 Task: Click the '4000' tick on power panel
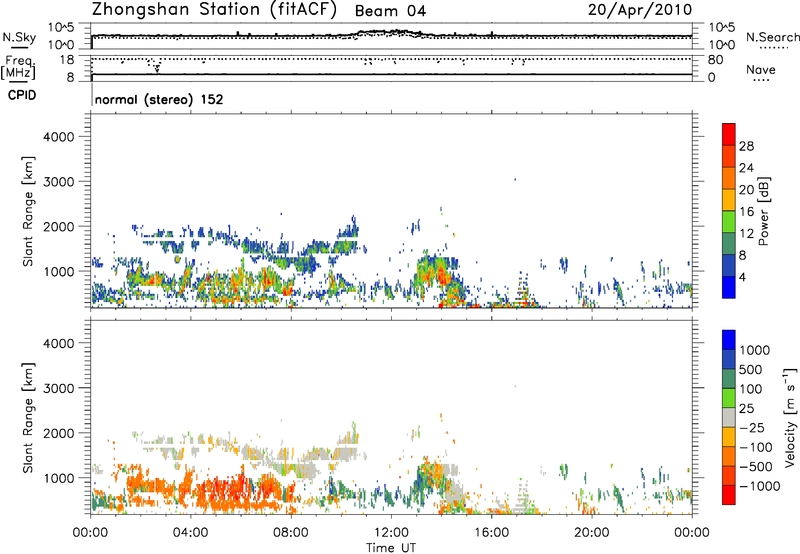58,137
